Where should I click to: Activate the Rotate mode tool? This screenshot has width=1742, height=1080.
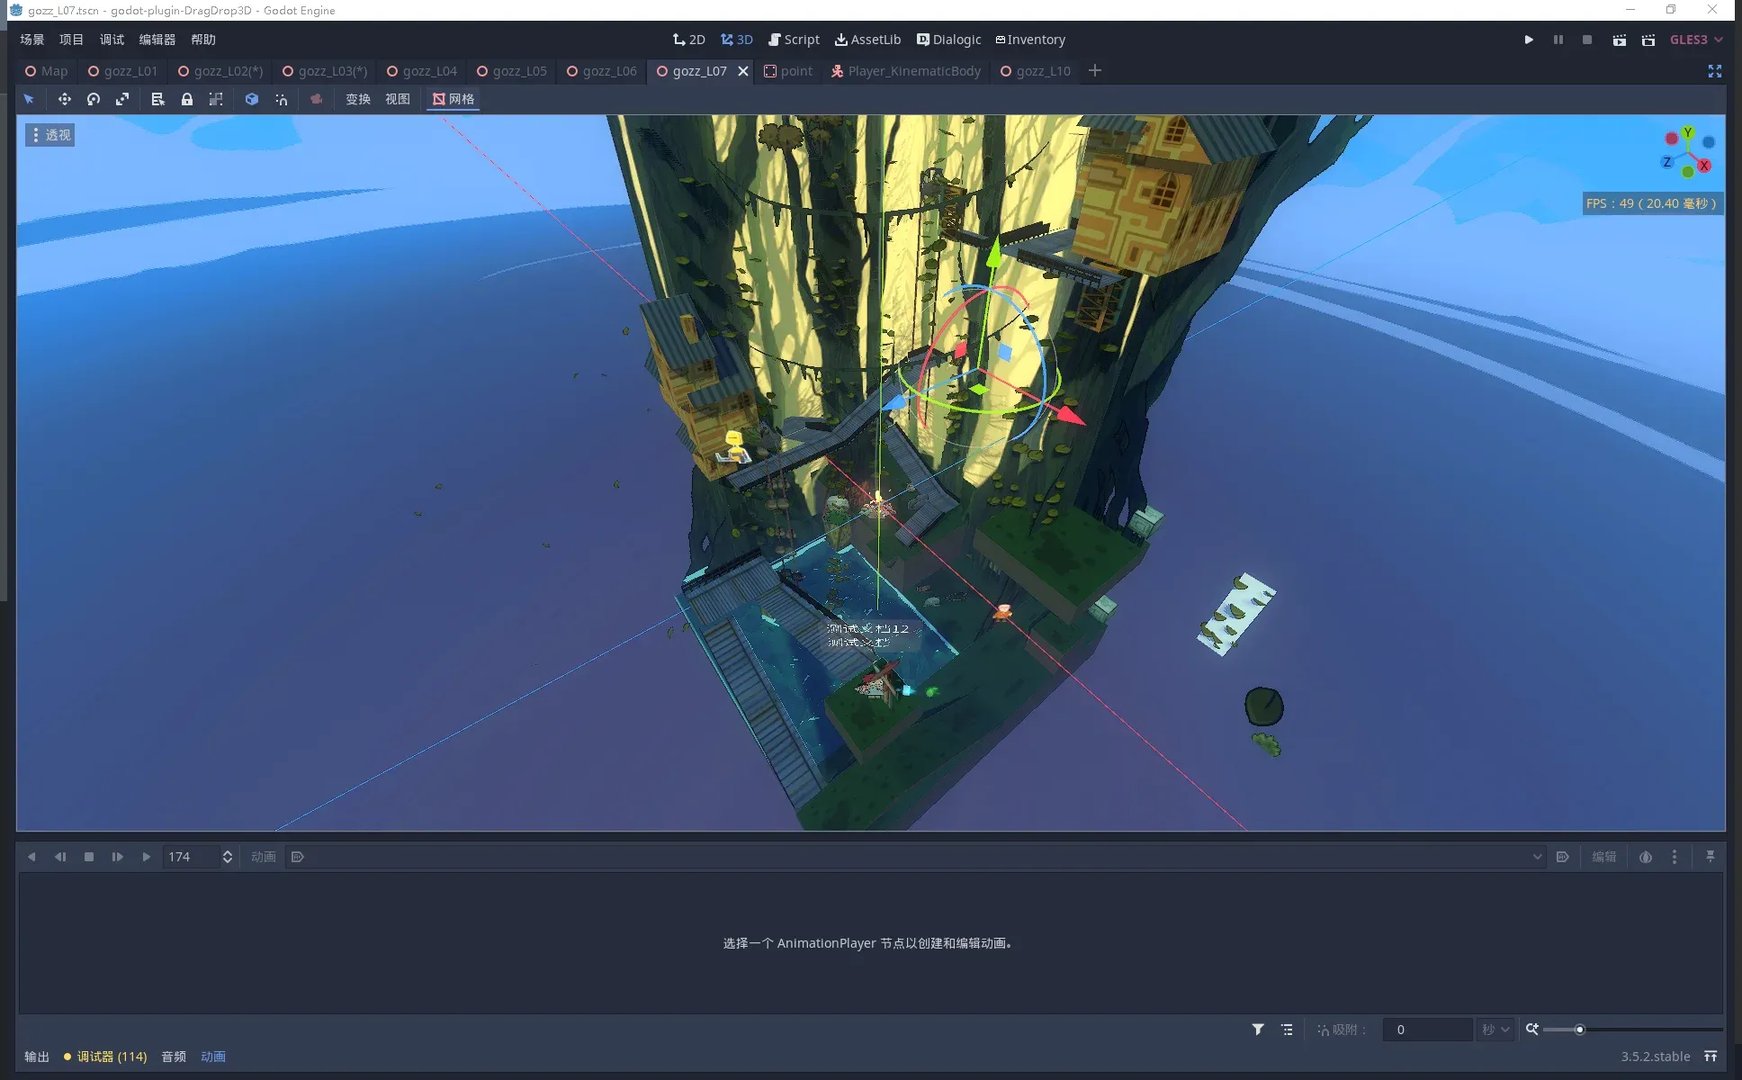coord(93,99)
